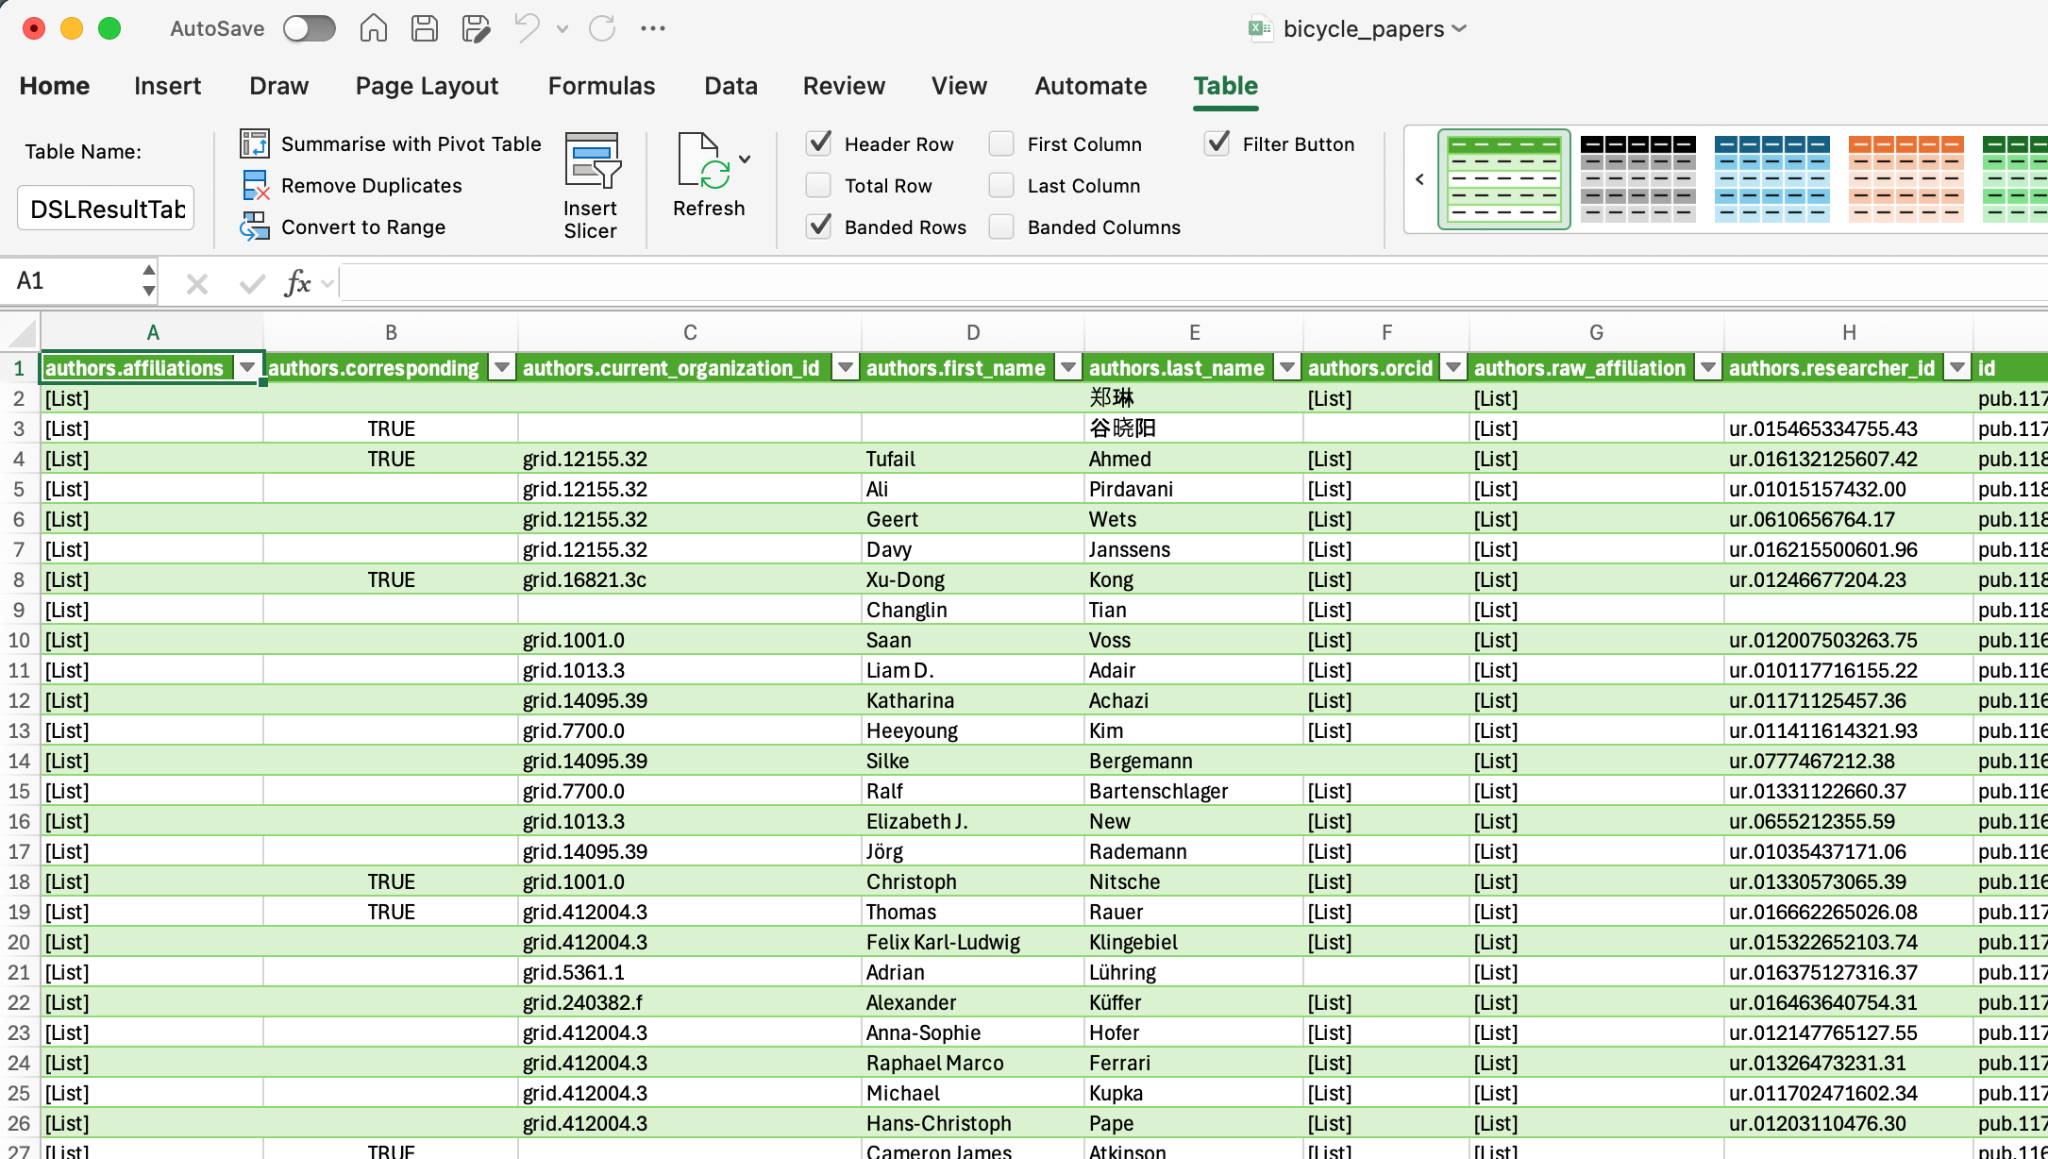Switch to the Formulas ribbon tab
The width and height of the screenshot is (2048, 1159).
601,86
